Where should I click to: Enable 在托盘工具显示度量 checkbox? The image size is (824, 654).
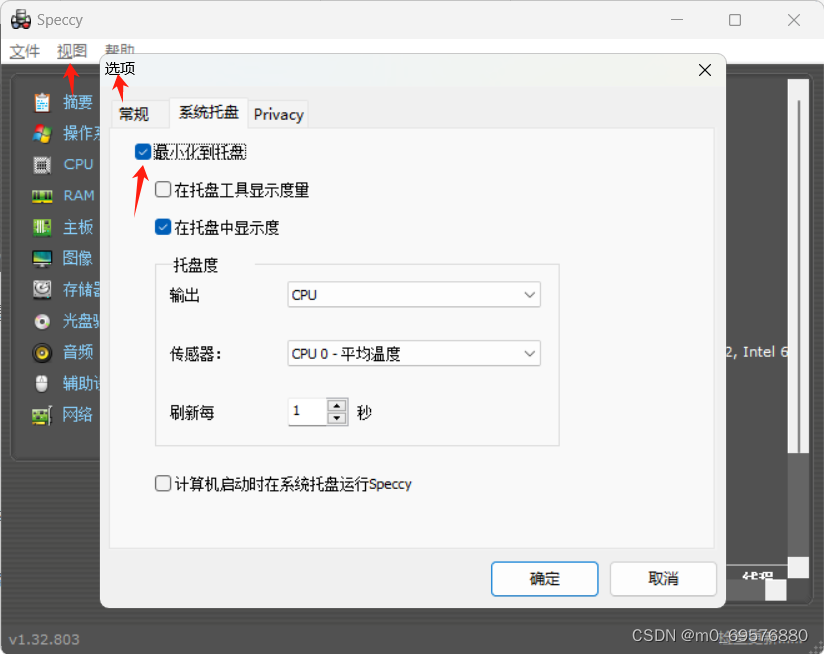coord(163,190)
